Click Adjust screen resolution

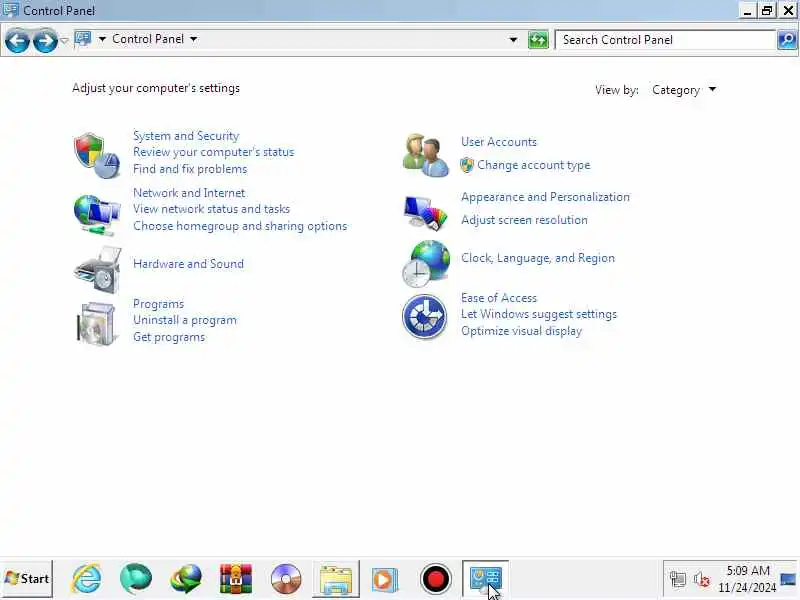click(x=524, y=220)
